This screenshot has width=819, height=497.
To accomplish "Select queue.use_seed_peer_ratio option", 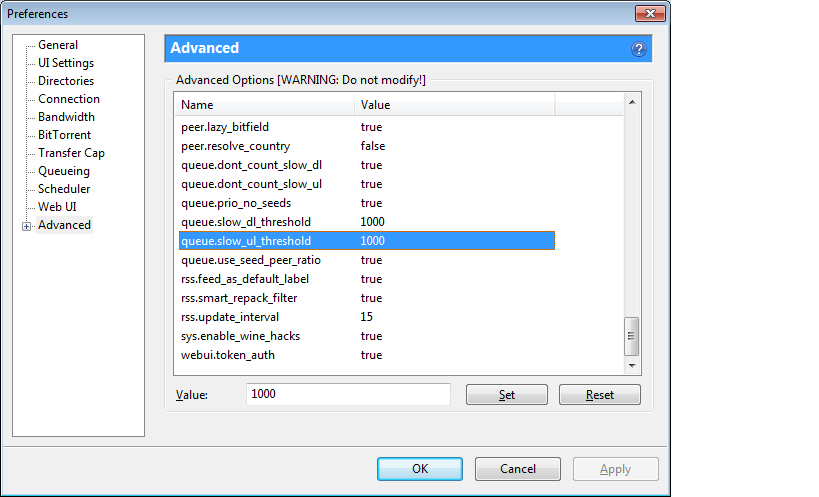I will (367, 260).
